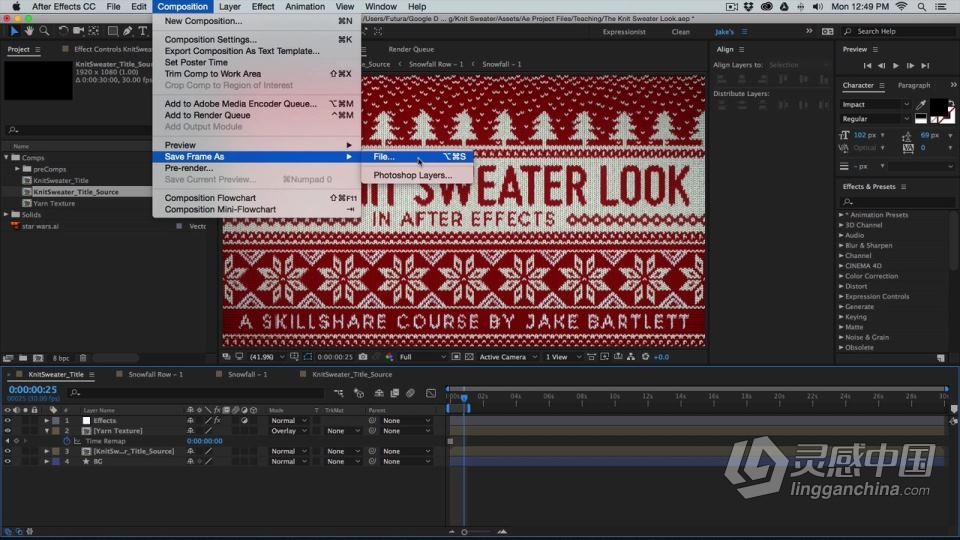This screenshot has width=960, height=540.
Task: Click the zoom in mountains icon on timeline
Action: 502,532
